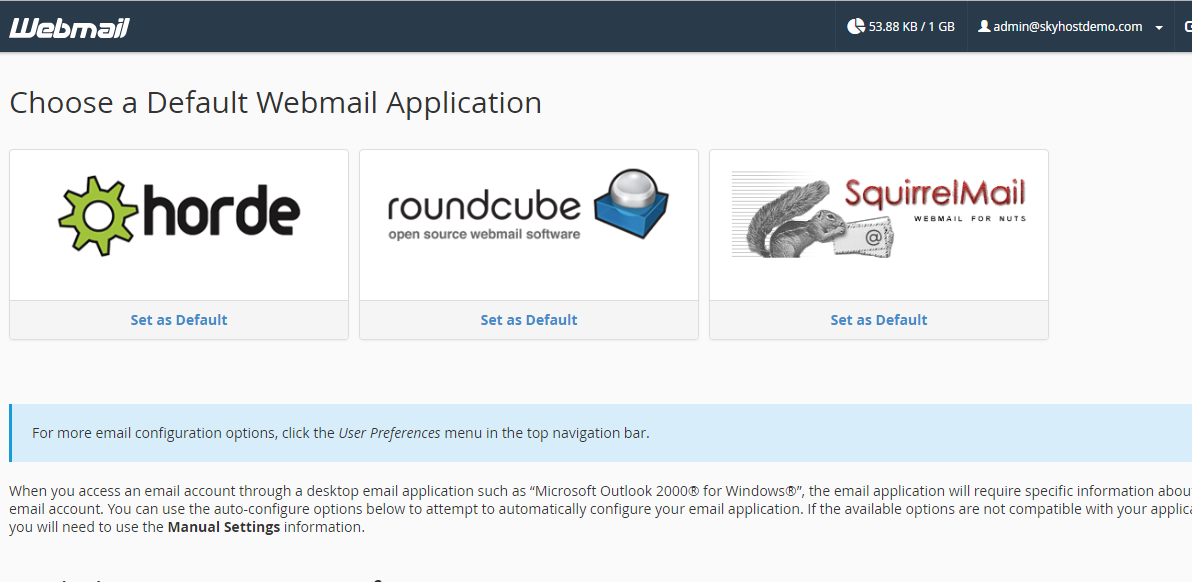Set Roundcube as default webmail application

click(528, 320)
